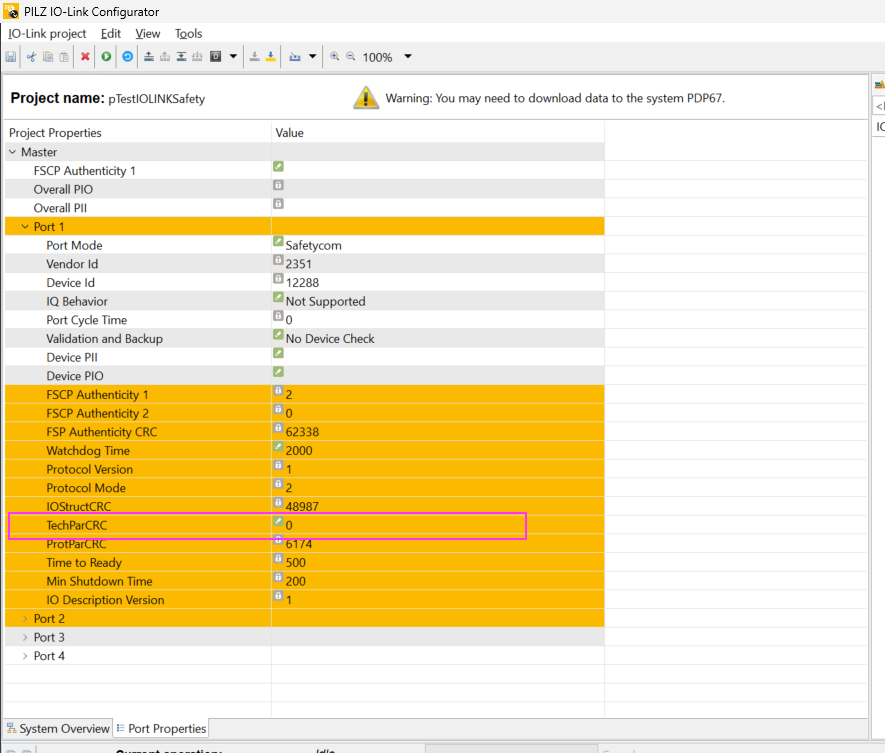
Task: Click the yellow download to system icon
Action: [271, 56]
